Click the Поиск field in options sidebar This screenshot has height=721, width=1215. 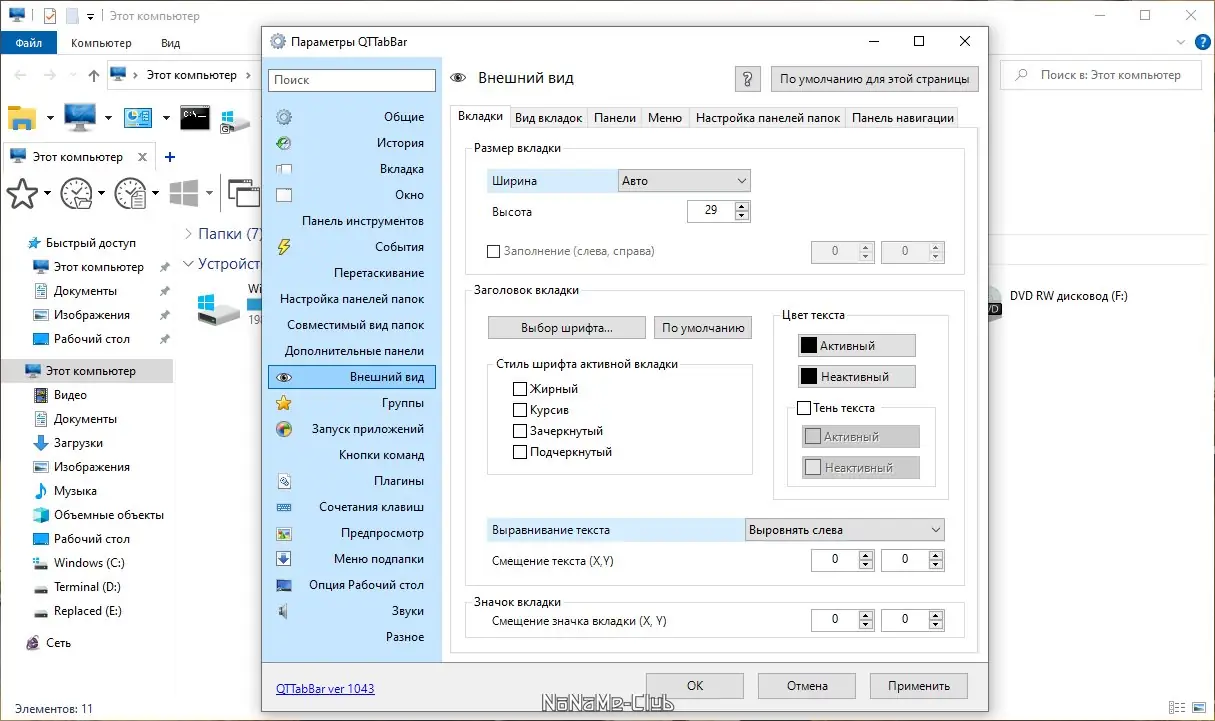[352, 80]
